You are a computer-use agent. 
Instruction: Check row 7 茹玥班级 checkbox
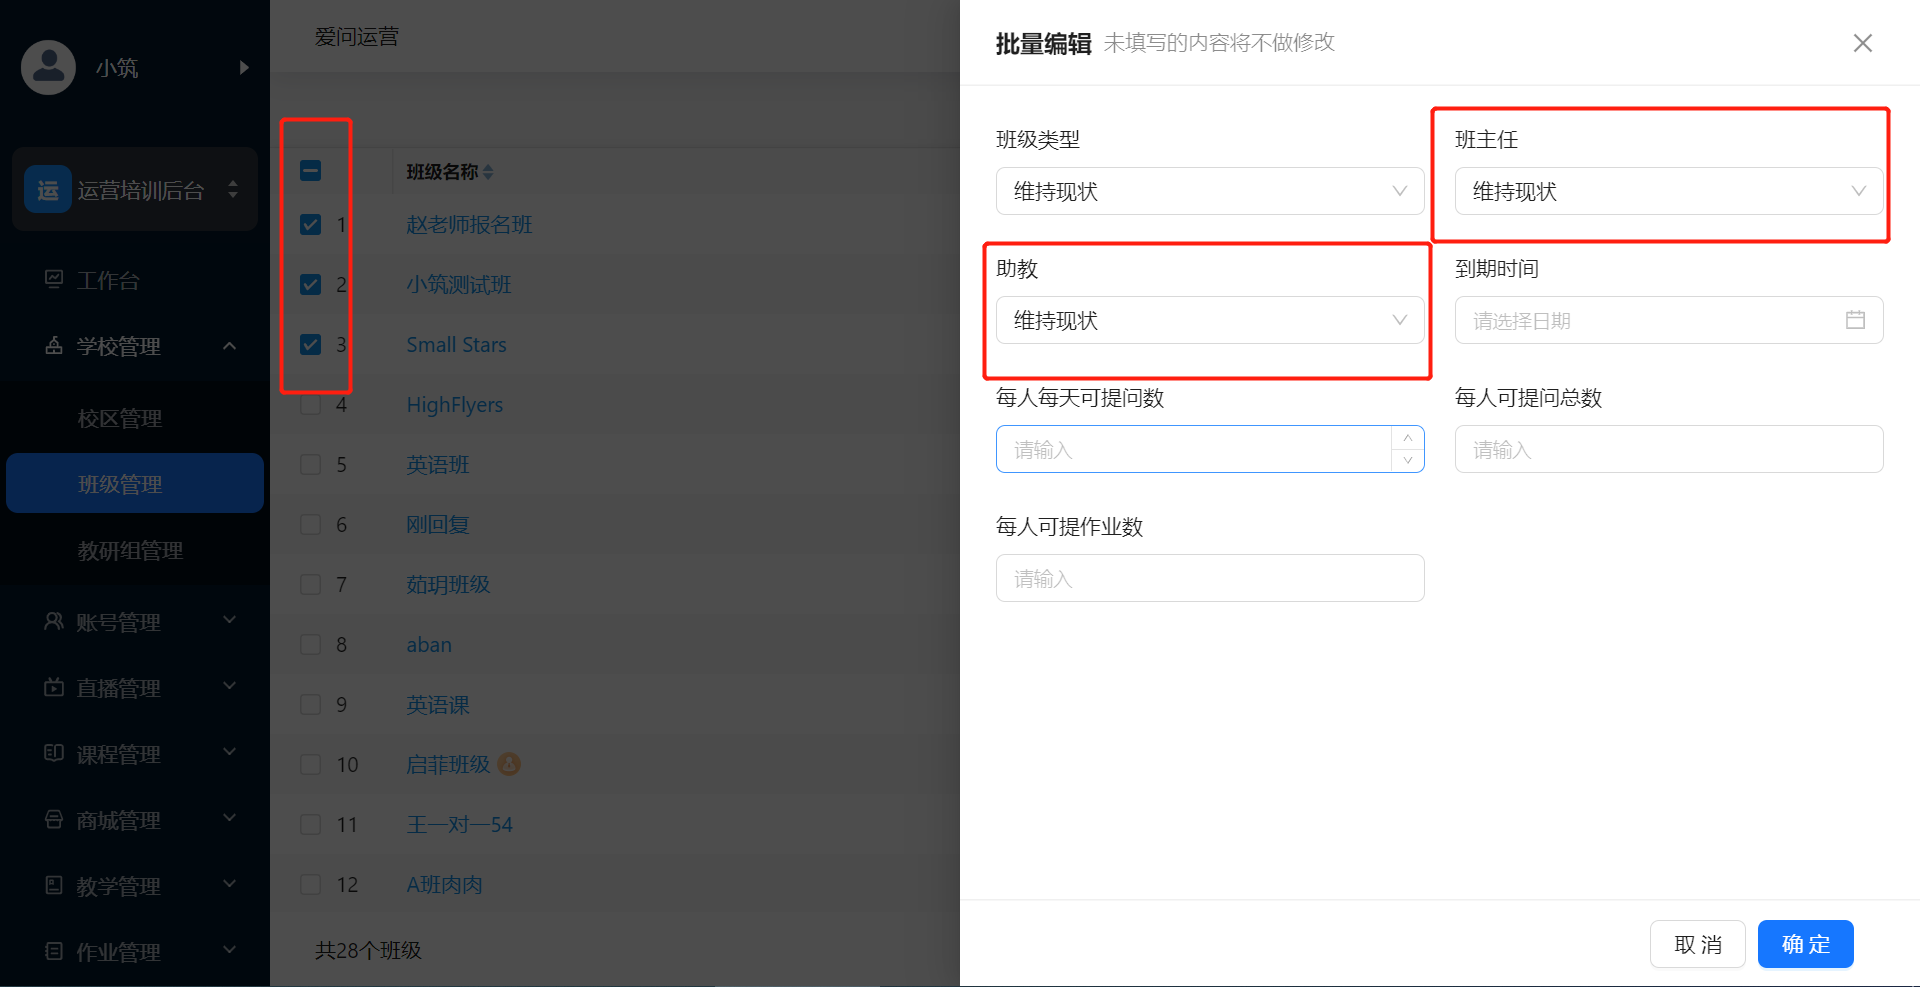point(311,584)
